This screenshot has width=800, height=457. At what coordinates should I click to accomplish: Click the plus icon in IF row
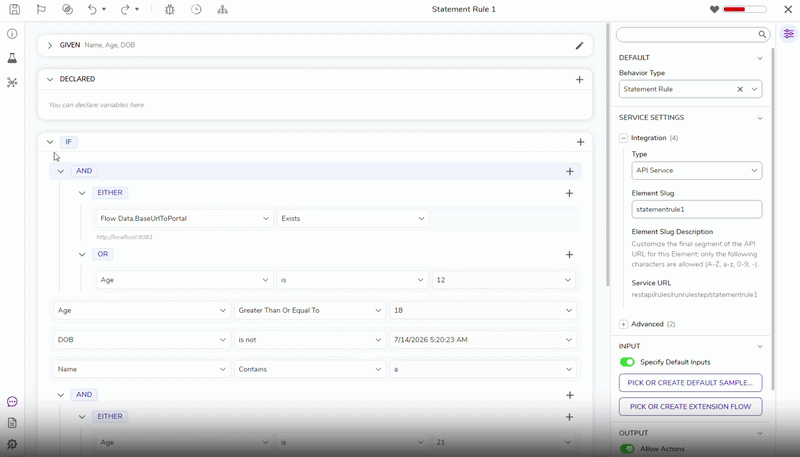point(580,142)
